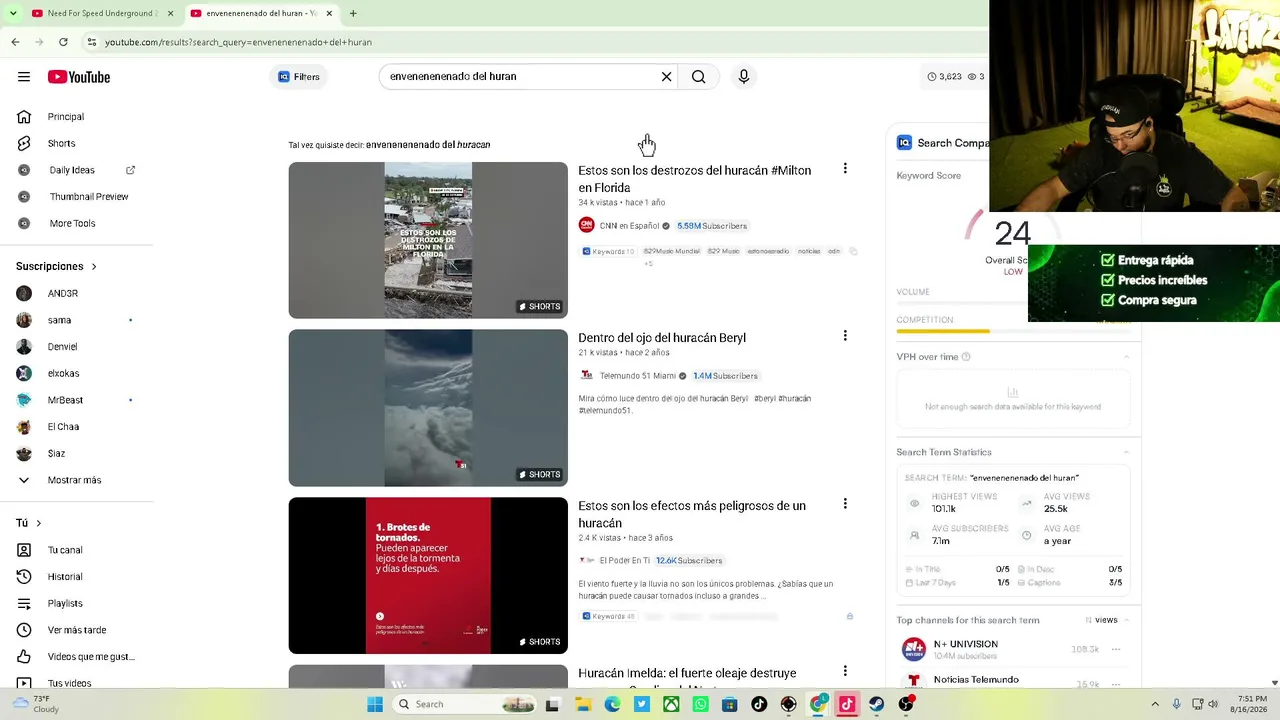Open Ver más tarde watch later list
Image resolution: width=1280 pixels, height=720 pixels.
point(77,630)
